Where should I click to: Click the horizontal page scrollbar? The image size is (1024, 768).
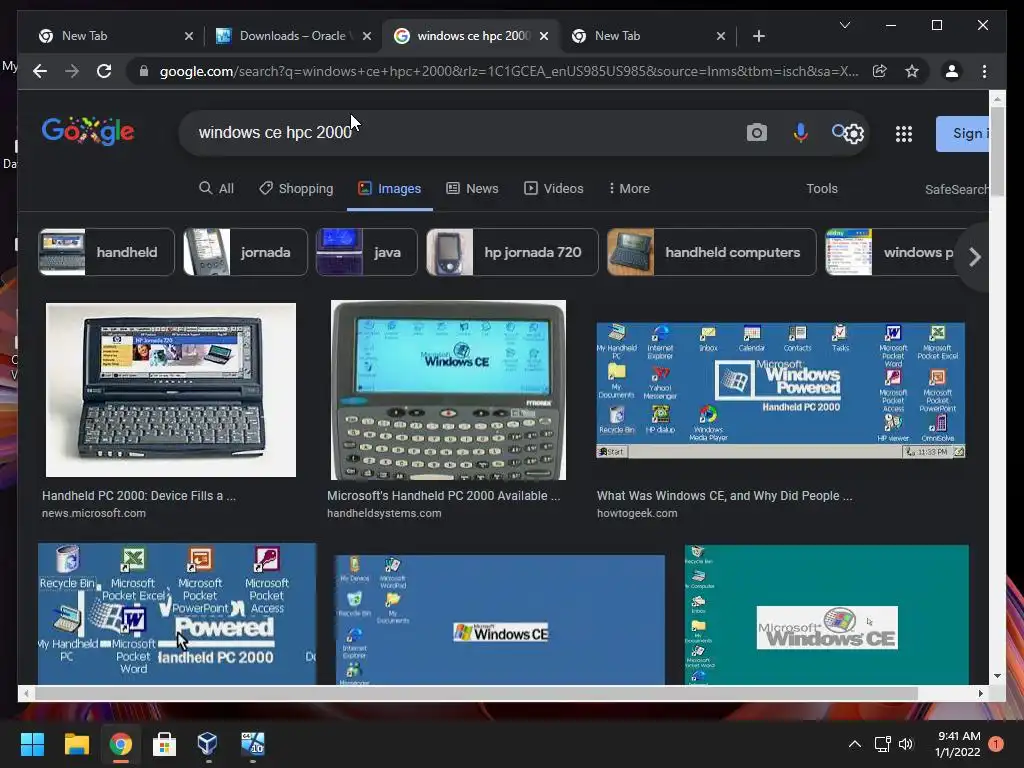[x=477, y=693]
